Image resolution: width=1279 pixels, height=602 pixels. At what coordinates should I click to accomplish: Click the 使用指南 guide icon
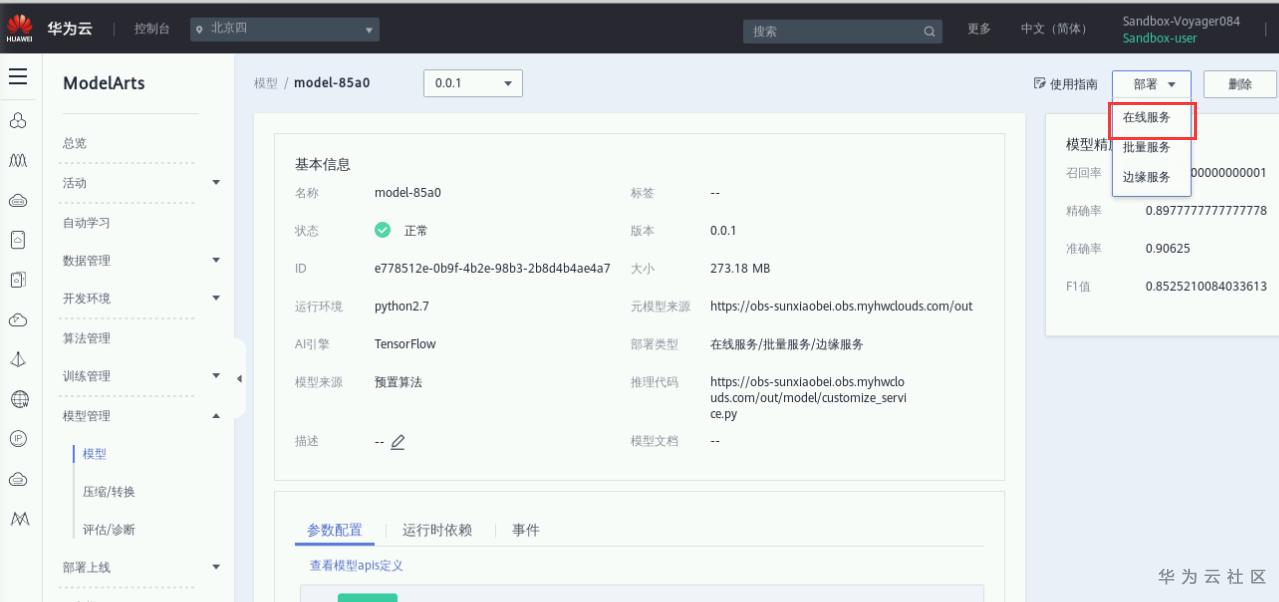click(1039, 84)
